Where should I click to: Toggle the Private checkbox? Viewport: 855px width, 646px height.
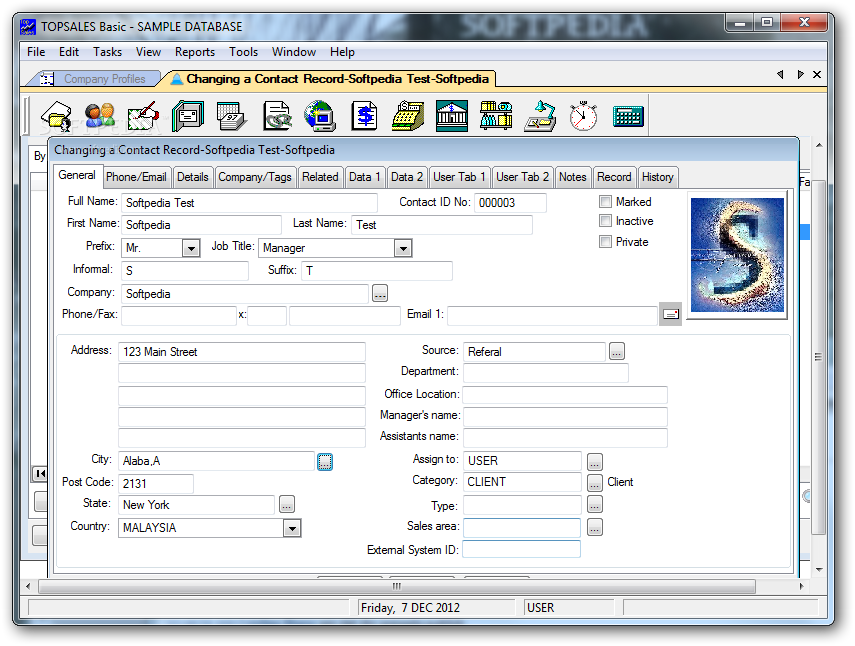[x=605, y=242]
